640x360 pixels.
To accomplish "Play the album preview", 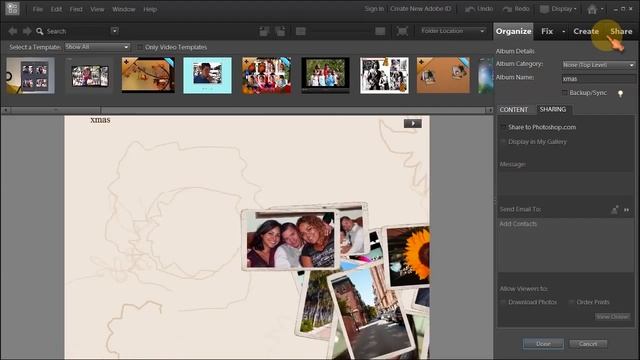I will pos(413,123).
